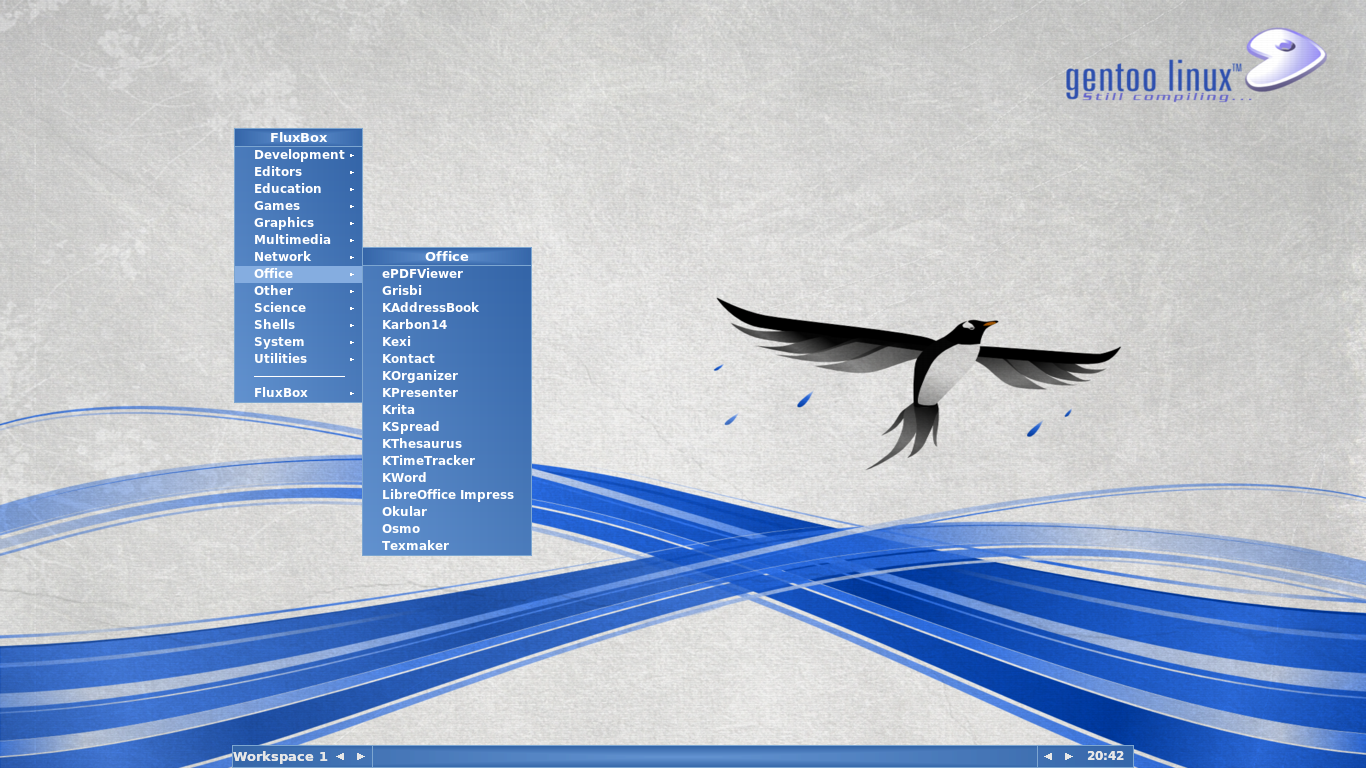
Task: Launch Okular
Action: pos(446,512)
